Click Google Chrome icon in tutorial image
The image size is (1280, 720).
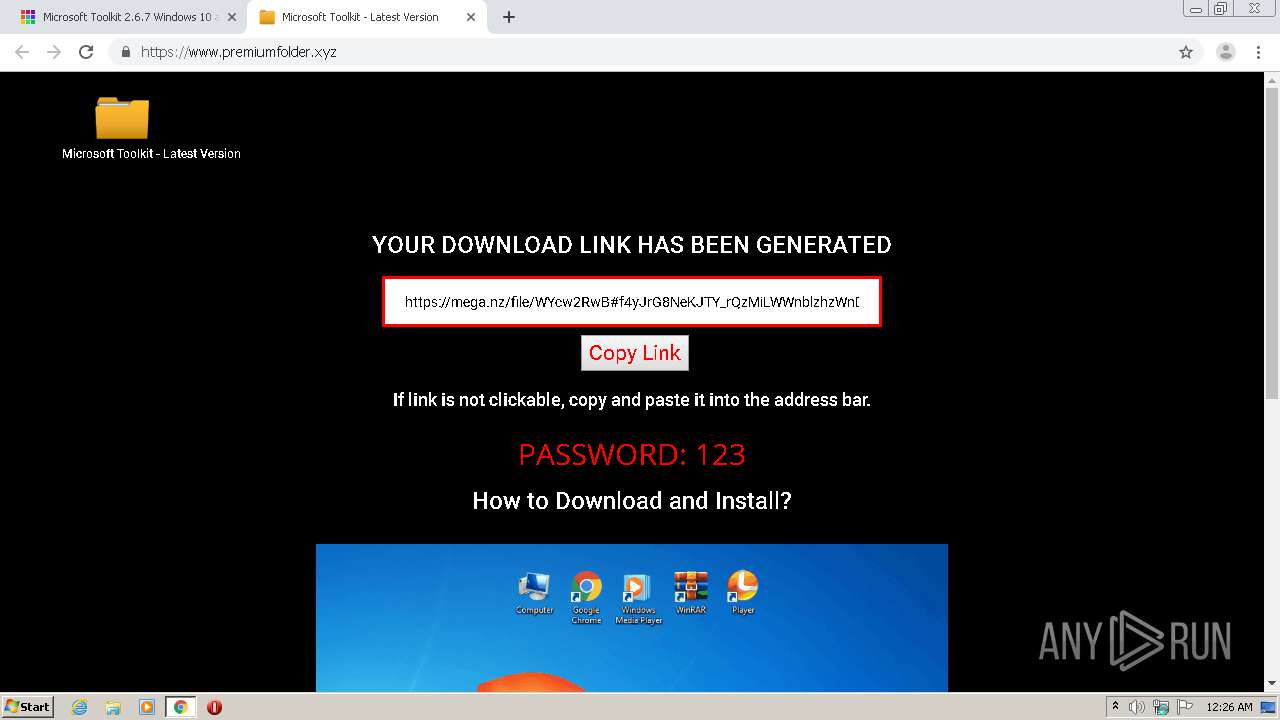click(x=586, y=597)
